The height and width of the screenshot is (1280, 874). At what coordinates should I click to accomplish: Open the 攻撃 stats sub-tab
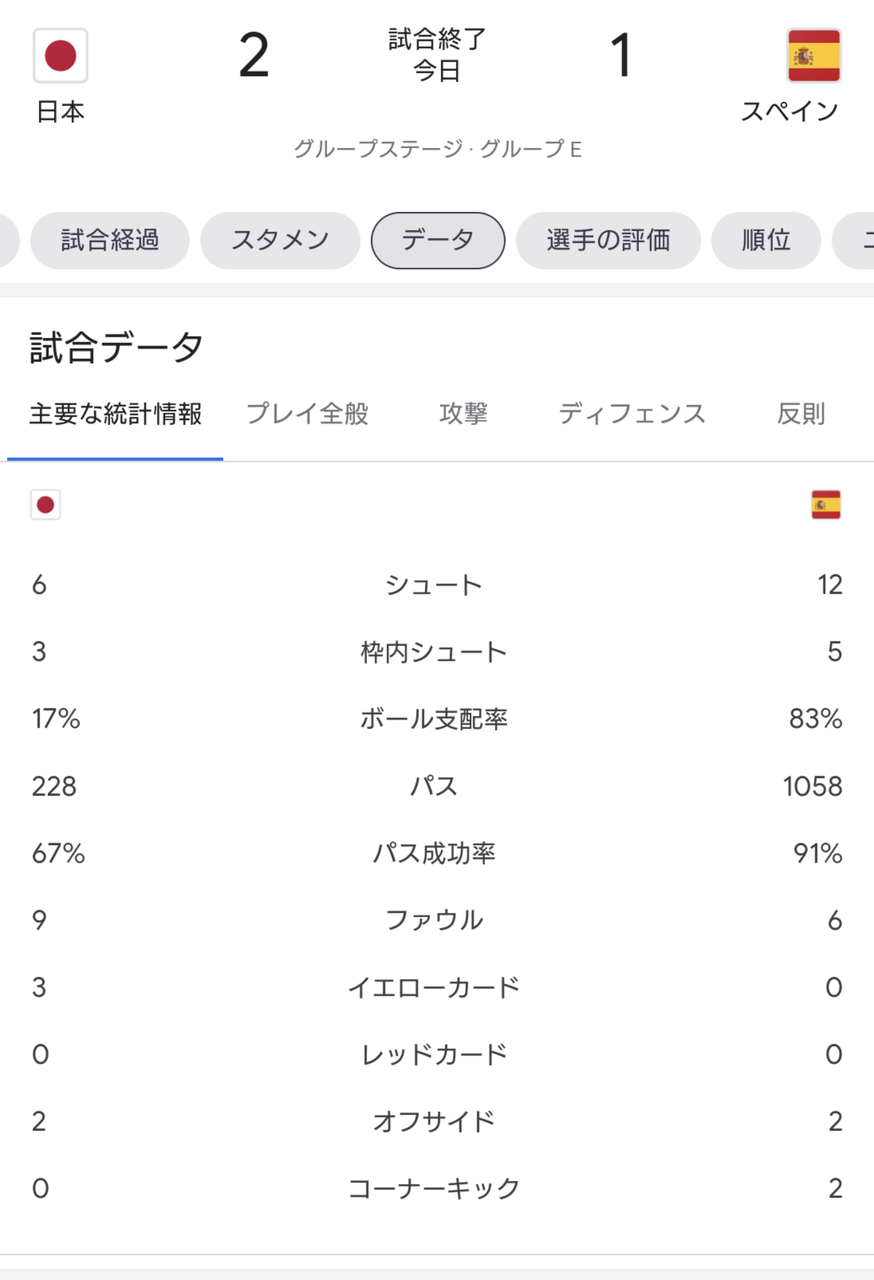463,414
